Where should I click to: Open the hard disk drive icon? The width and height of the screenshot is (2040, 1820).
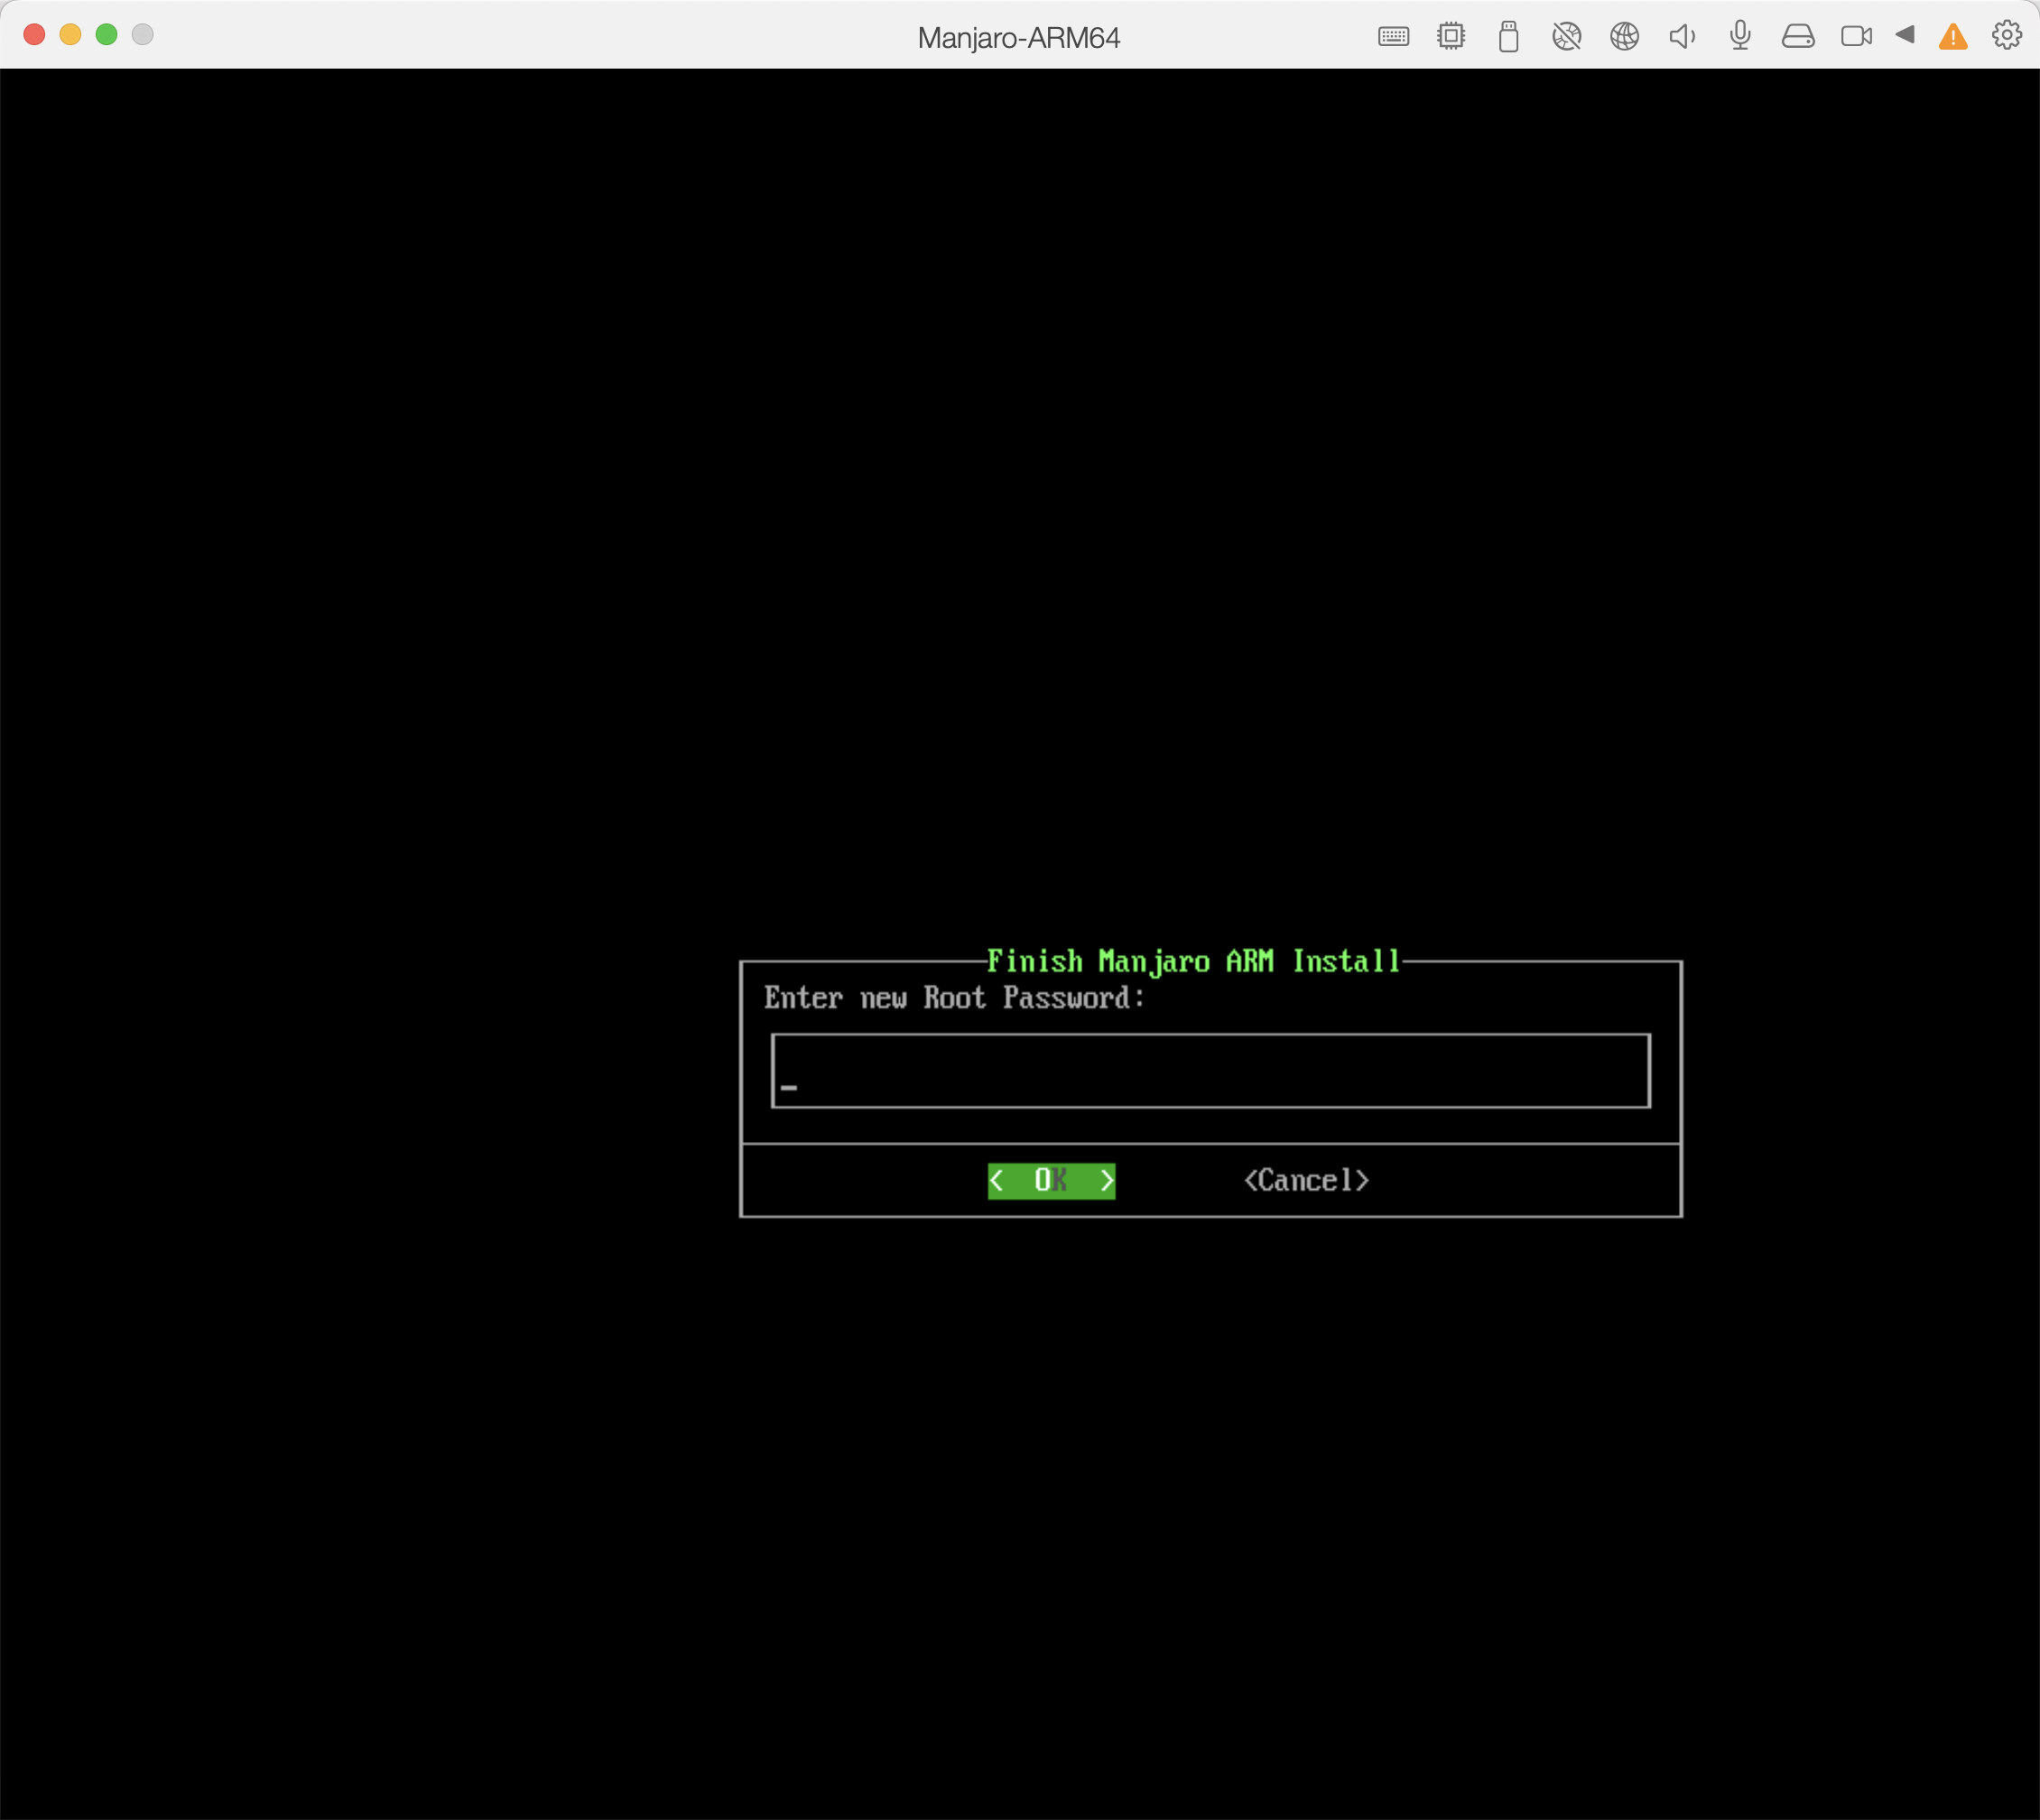point(1798,37)
